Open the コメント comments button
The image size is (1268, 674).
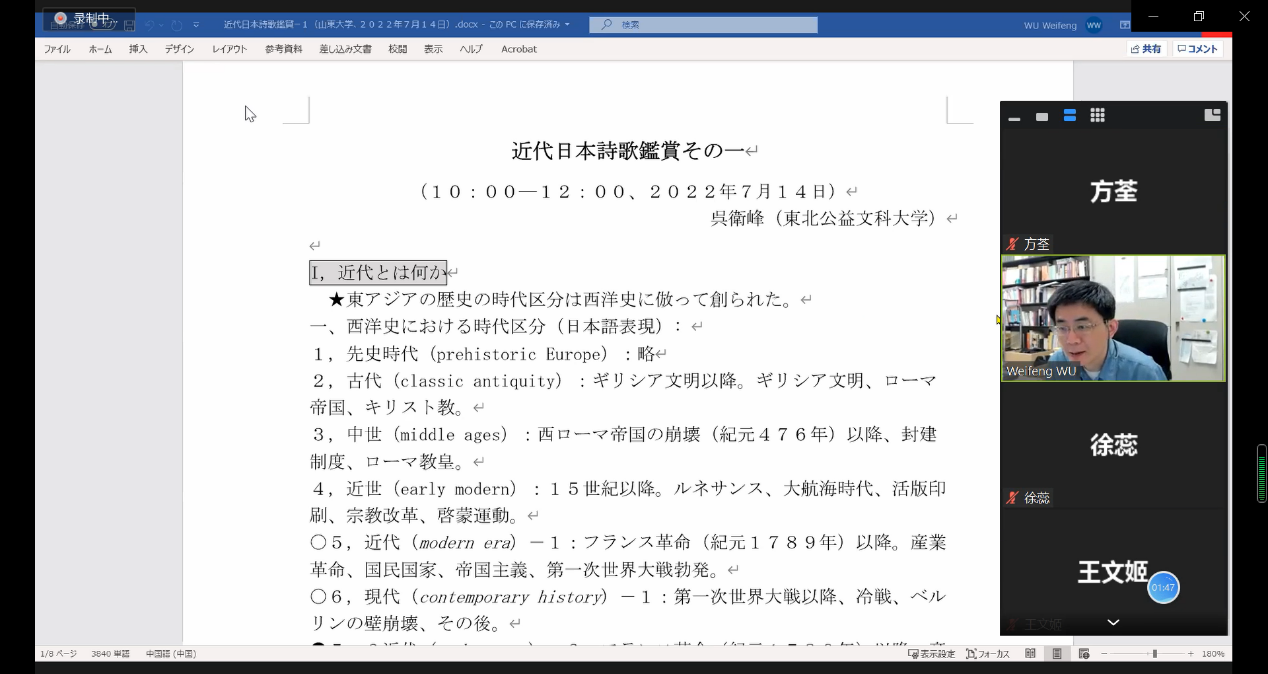point(1197,49)
